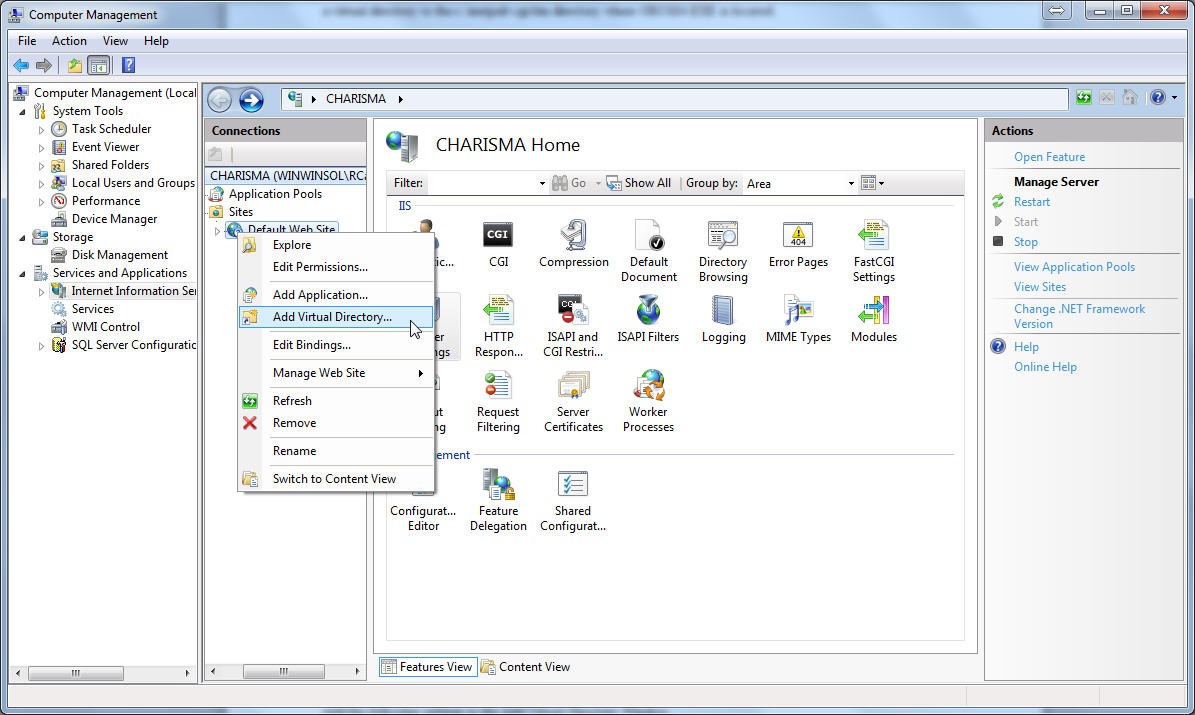Switch to the Content View tab
The height and width of the screenshot is (715, 1195).
click(526, 667)
